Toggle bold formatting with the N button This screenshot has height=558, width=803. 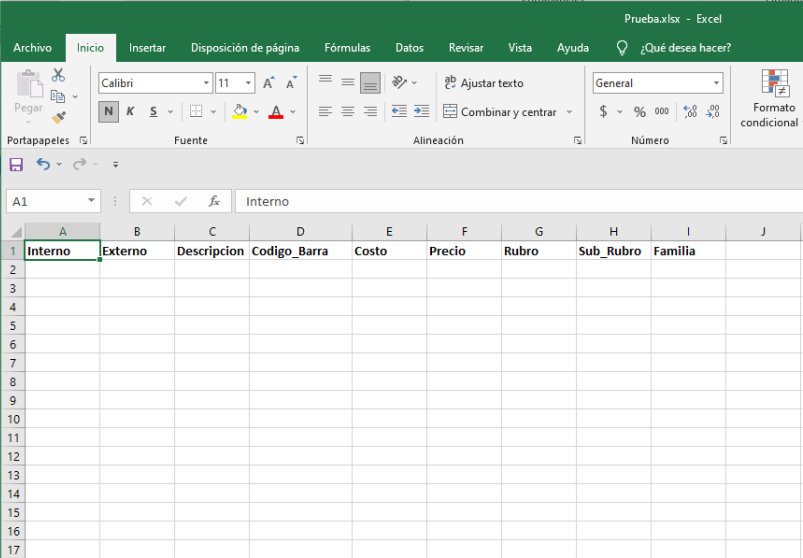(108, 112)
